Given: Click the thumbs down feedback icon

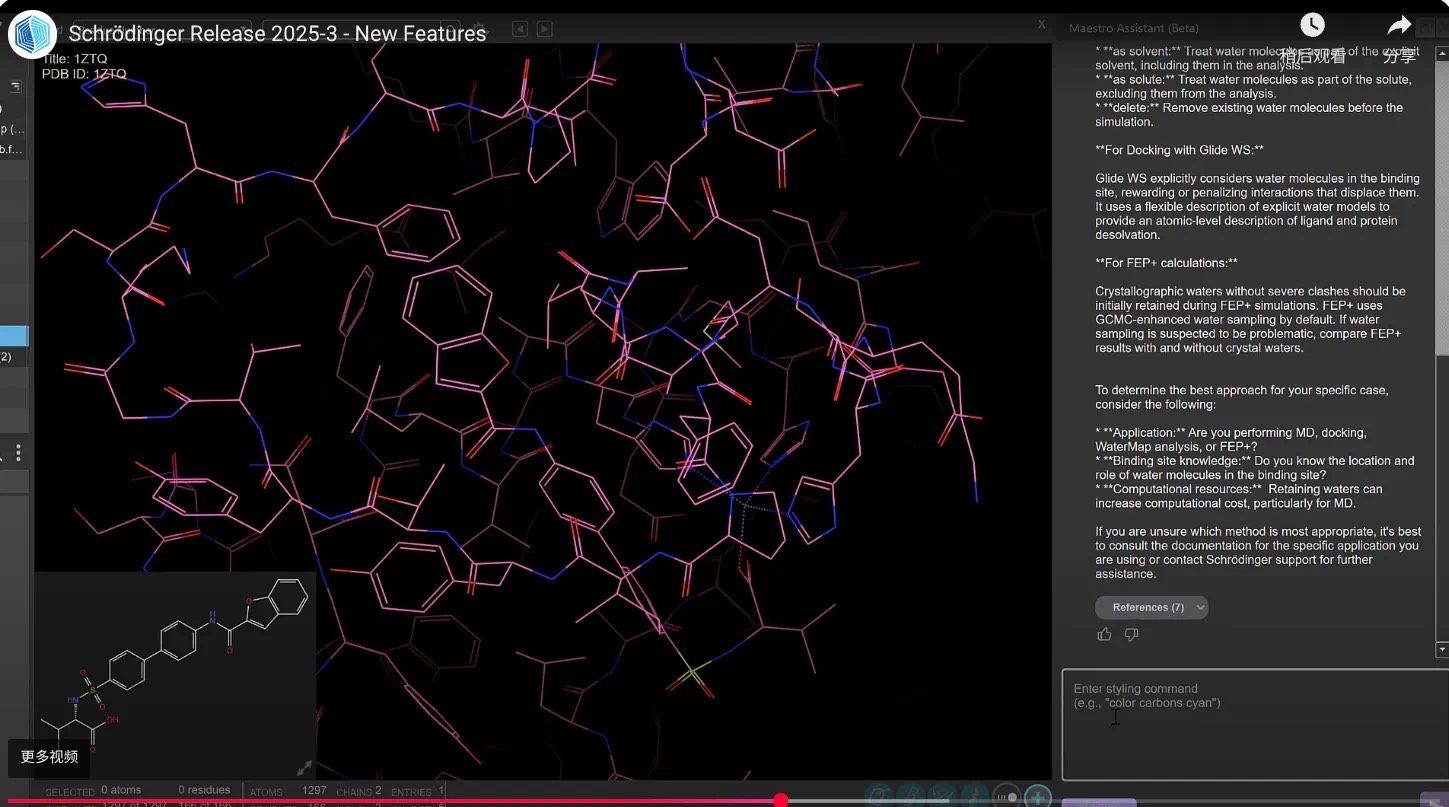Looking at the screenshot, I should [1131, 634].
